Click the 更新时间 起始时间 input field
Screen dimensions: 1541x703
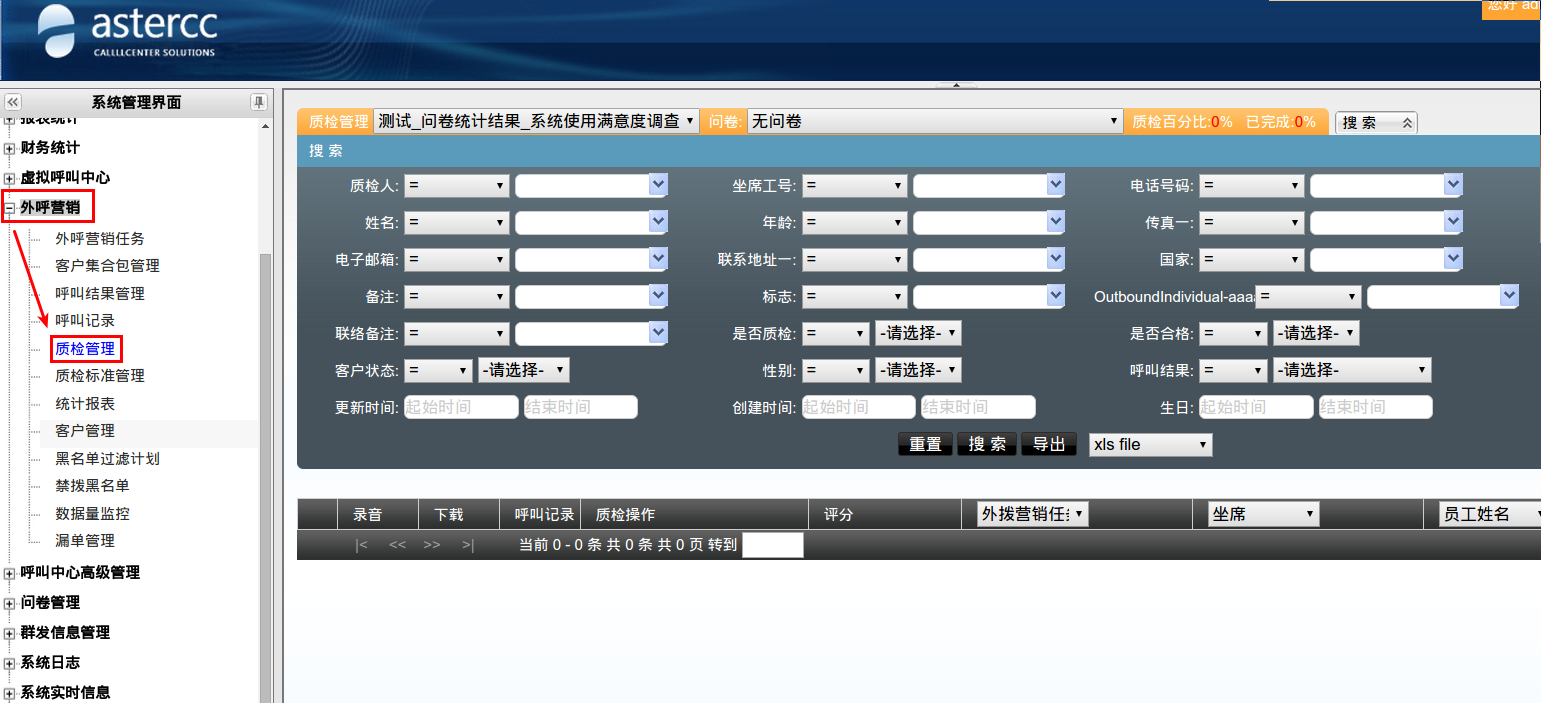point(461,407)
